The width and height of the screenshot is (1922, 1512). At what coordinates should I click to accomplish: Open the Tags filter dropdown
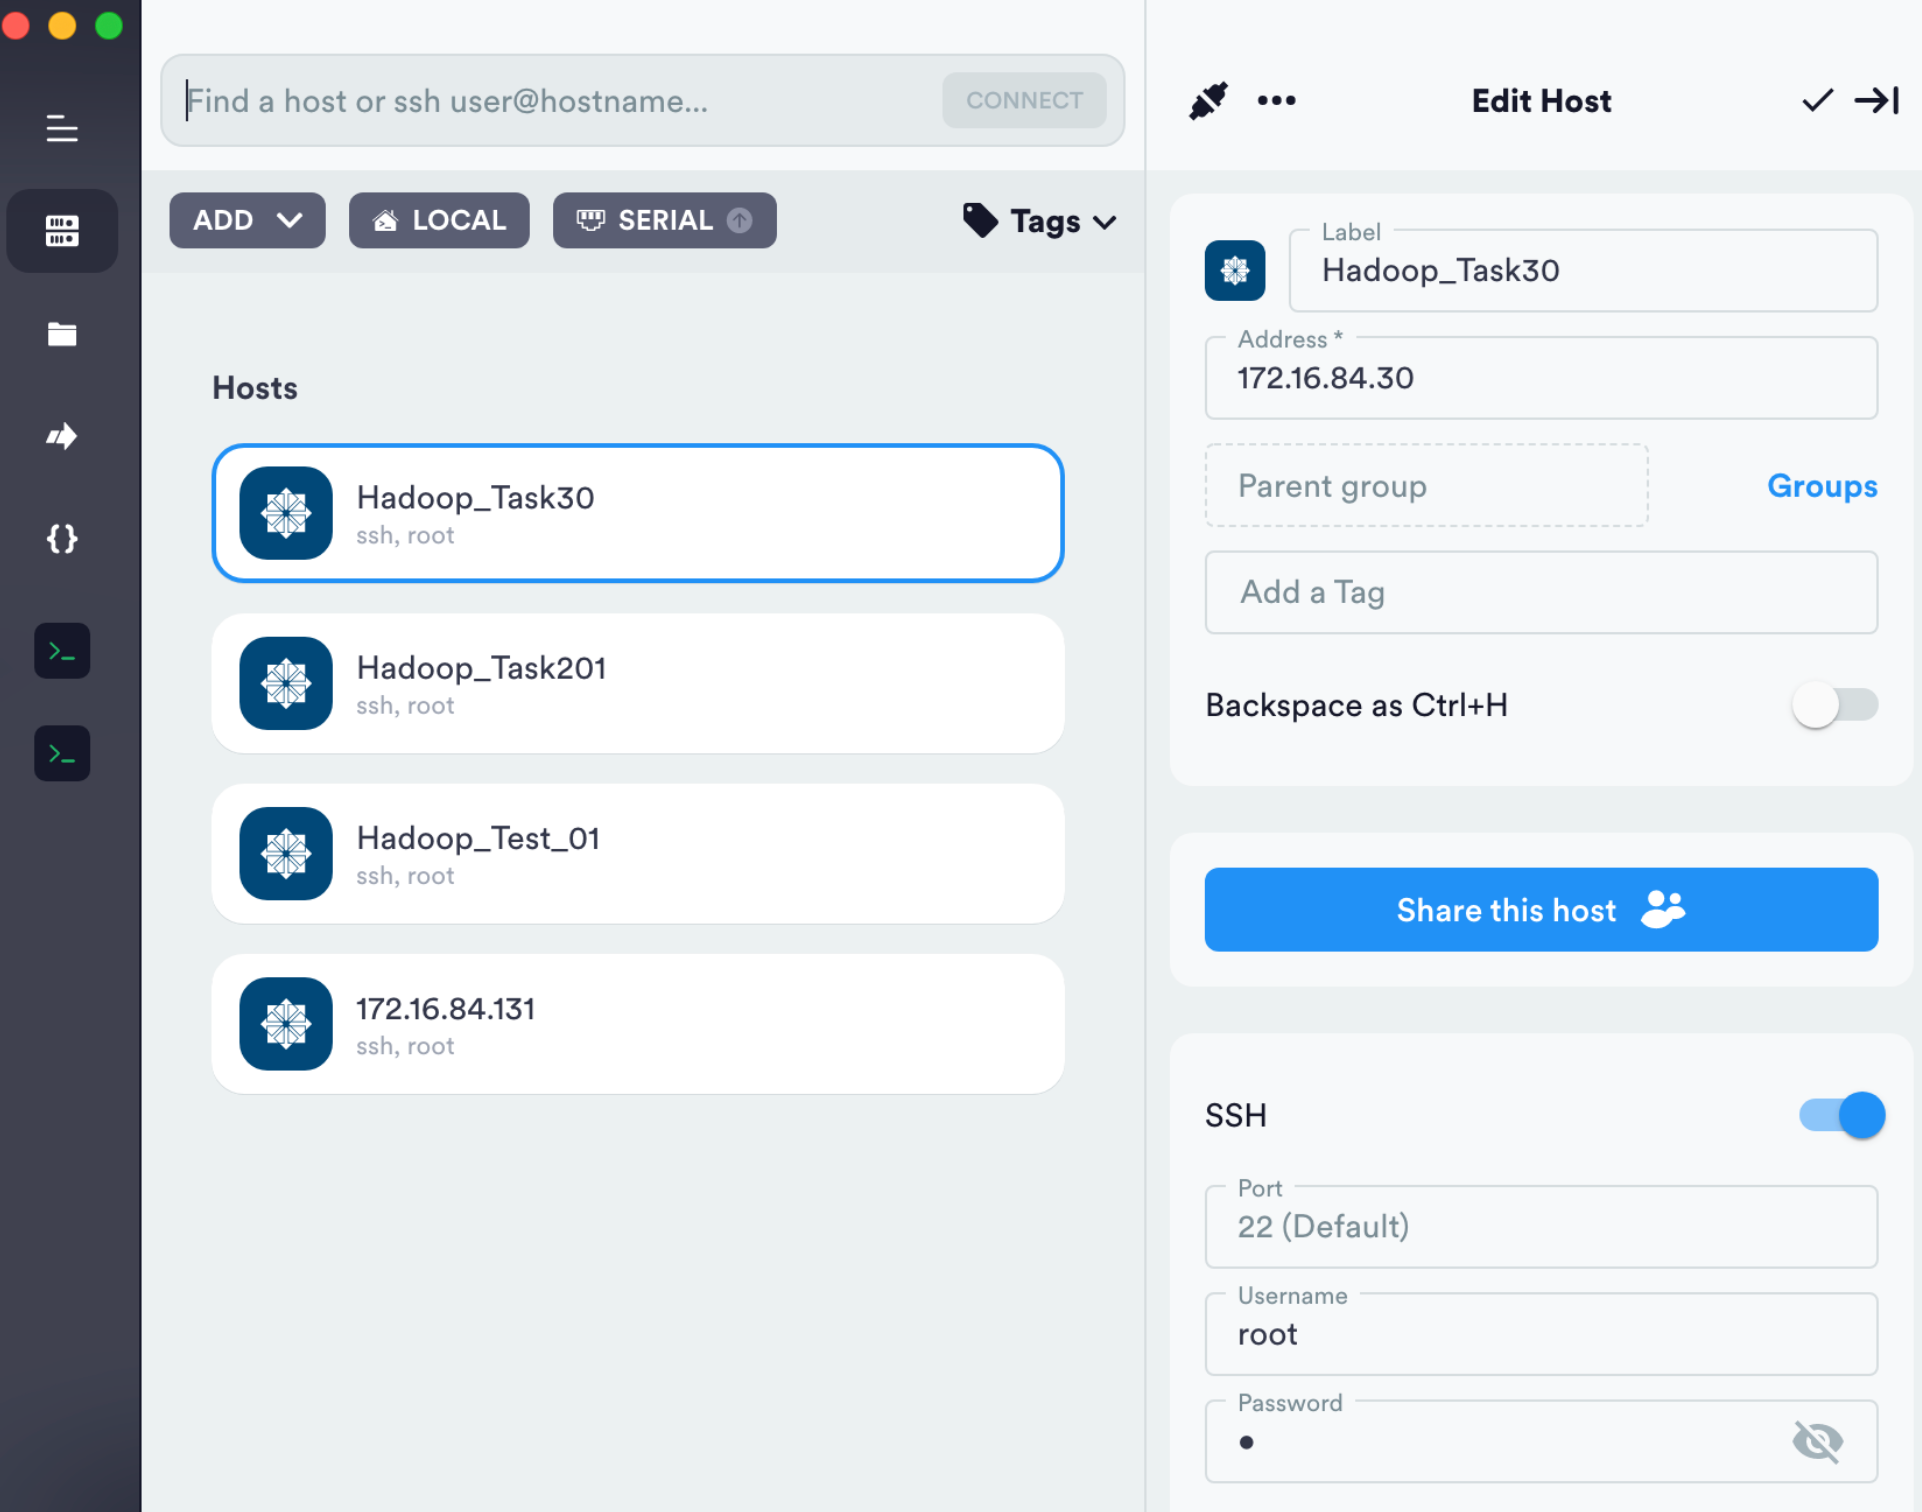[x=1040, y=220]
